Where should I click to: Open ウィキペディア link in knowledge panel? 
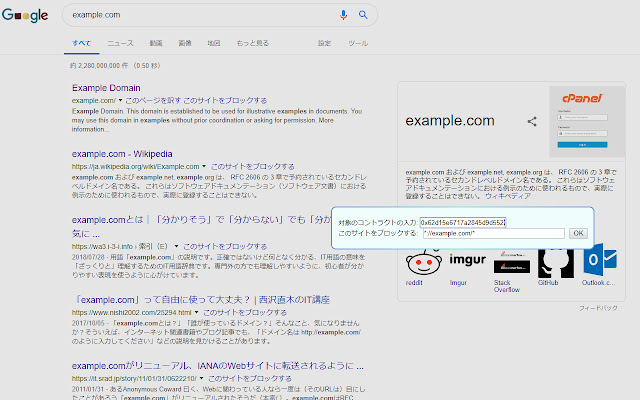coord(508,196)
